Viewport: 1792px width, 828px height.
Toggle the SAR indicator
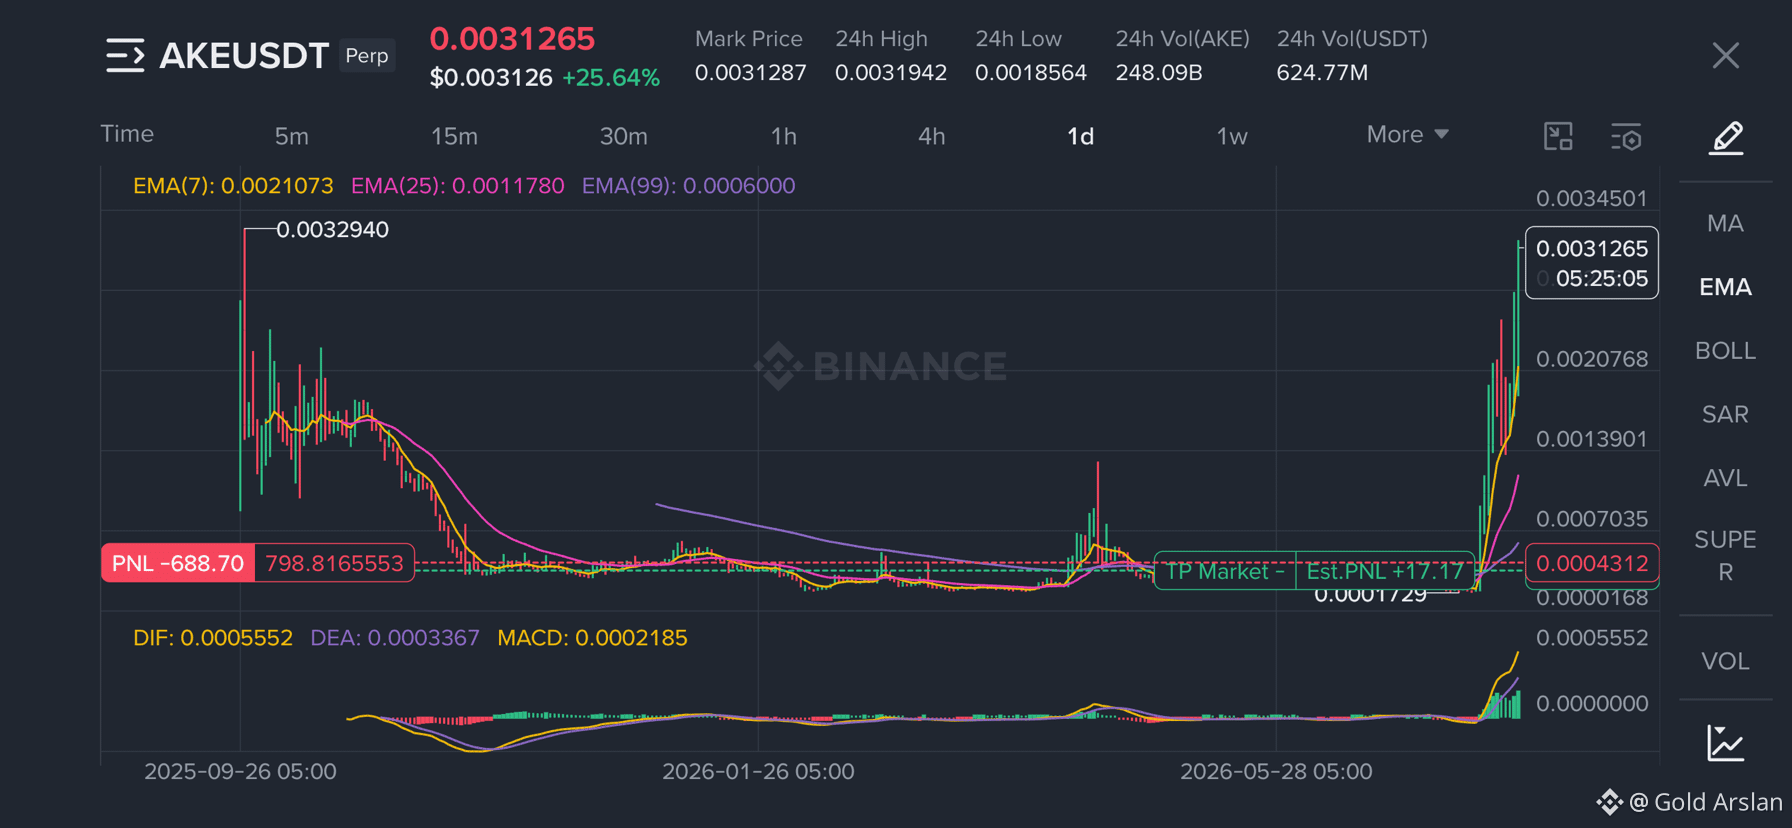(1726, 414)
